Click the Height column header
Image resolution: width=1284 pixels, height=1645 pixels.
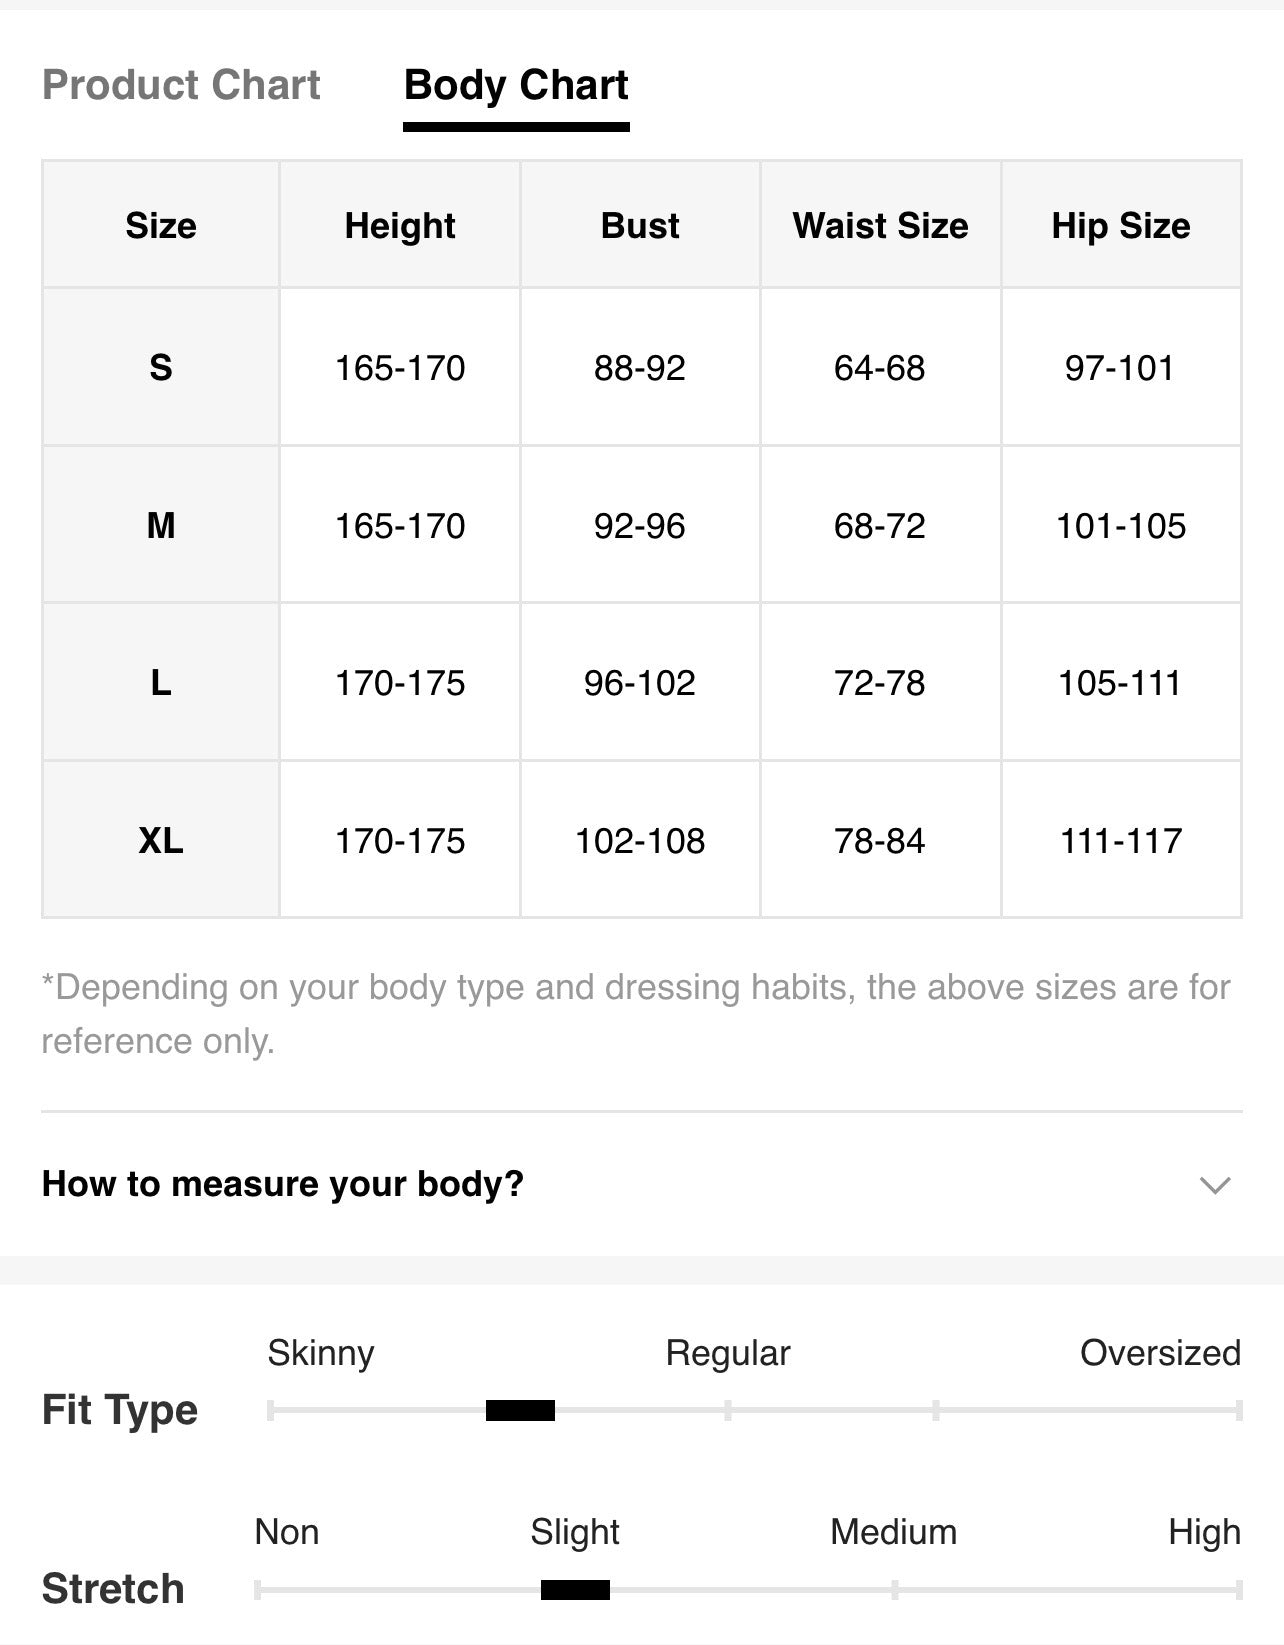pyautogui.click(x=400, y=225)
